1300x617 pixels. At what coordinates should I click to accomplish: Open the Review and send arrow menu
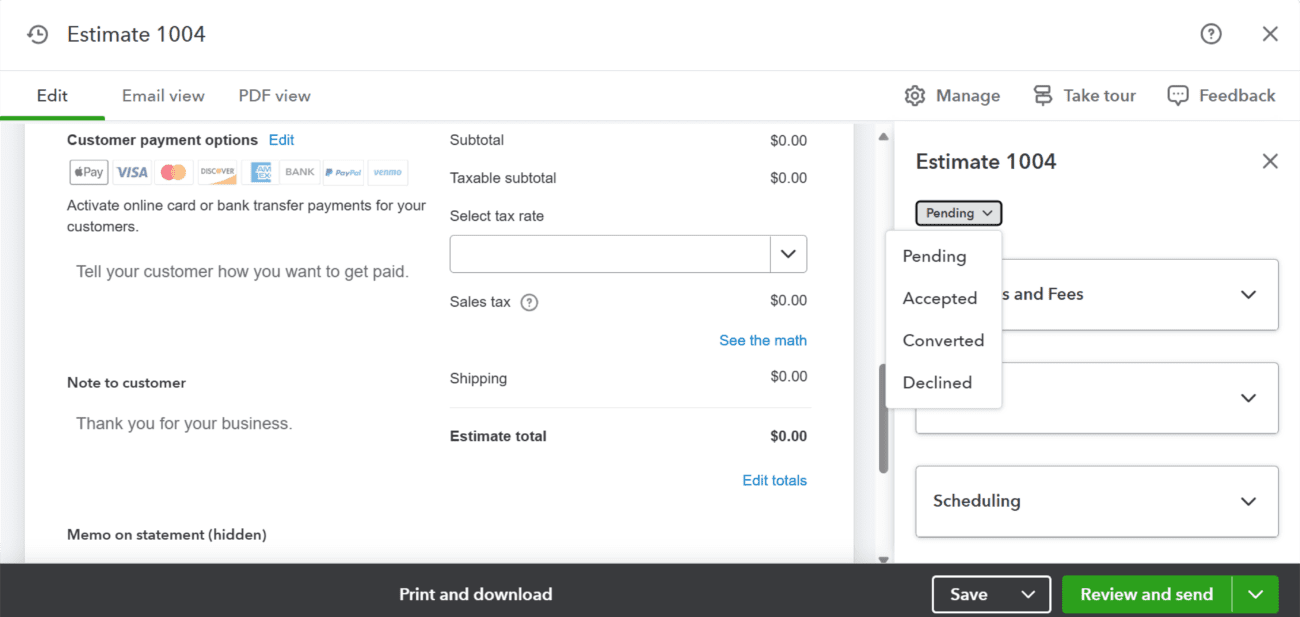[1256, 594]
